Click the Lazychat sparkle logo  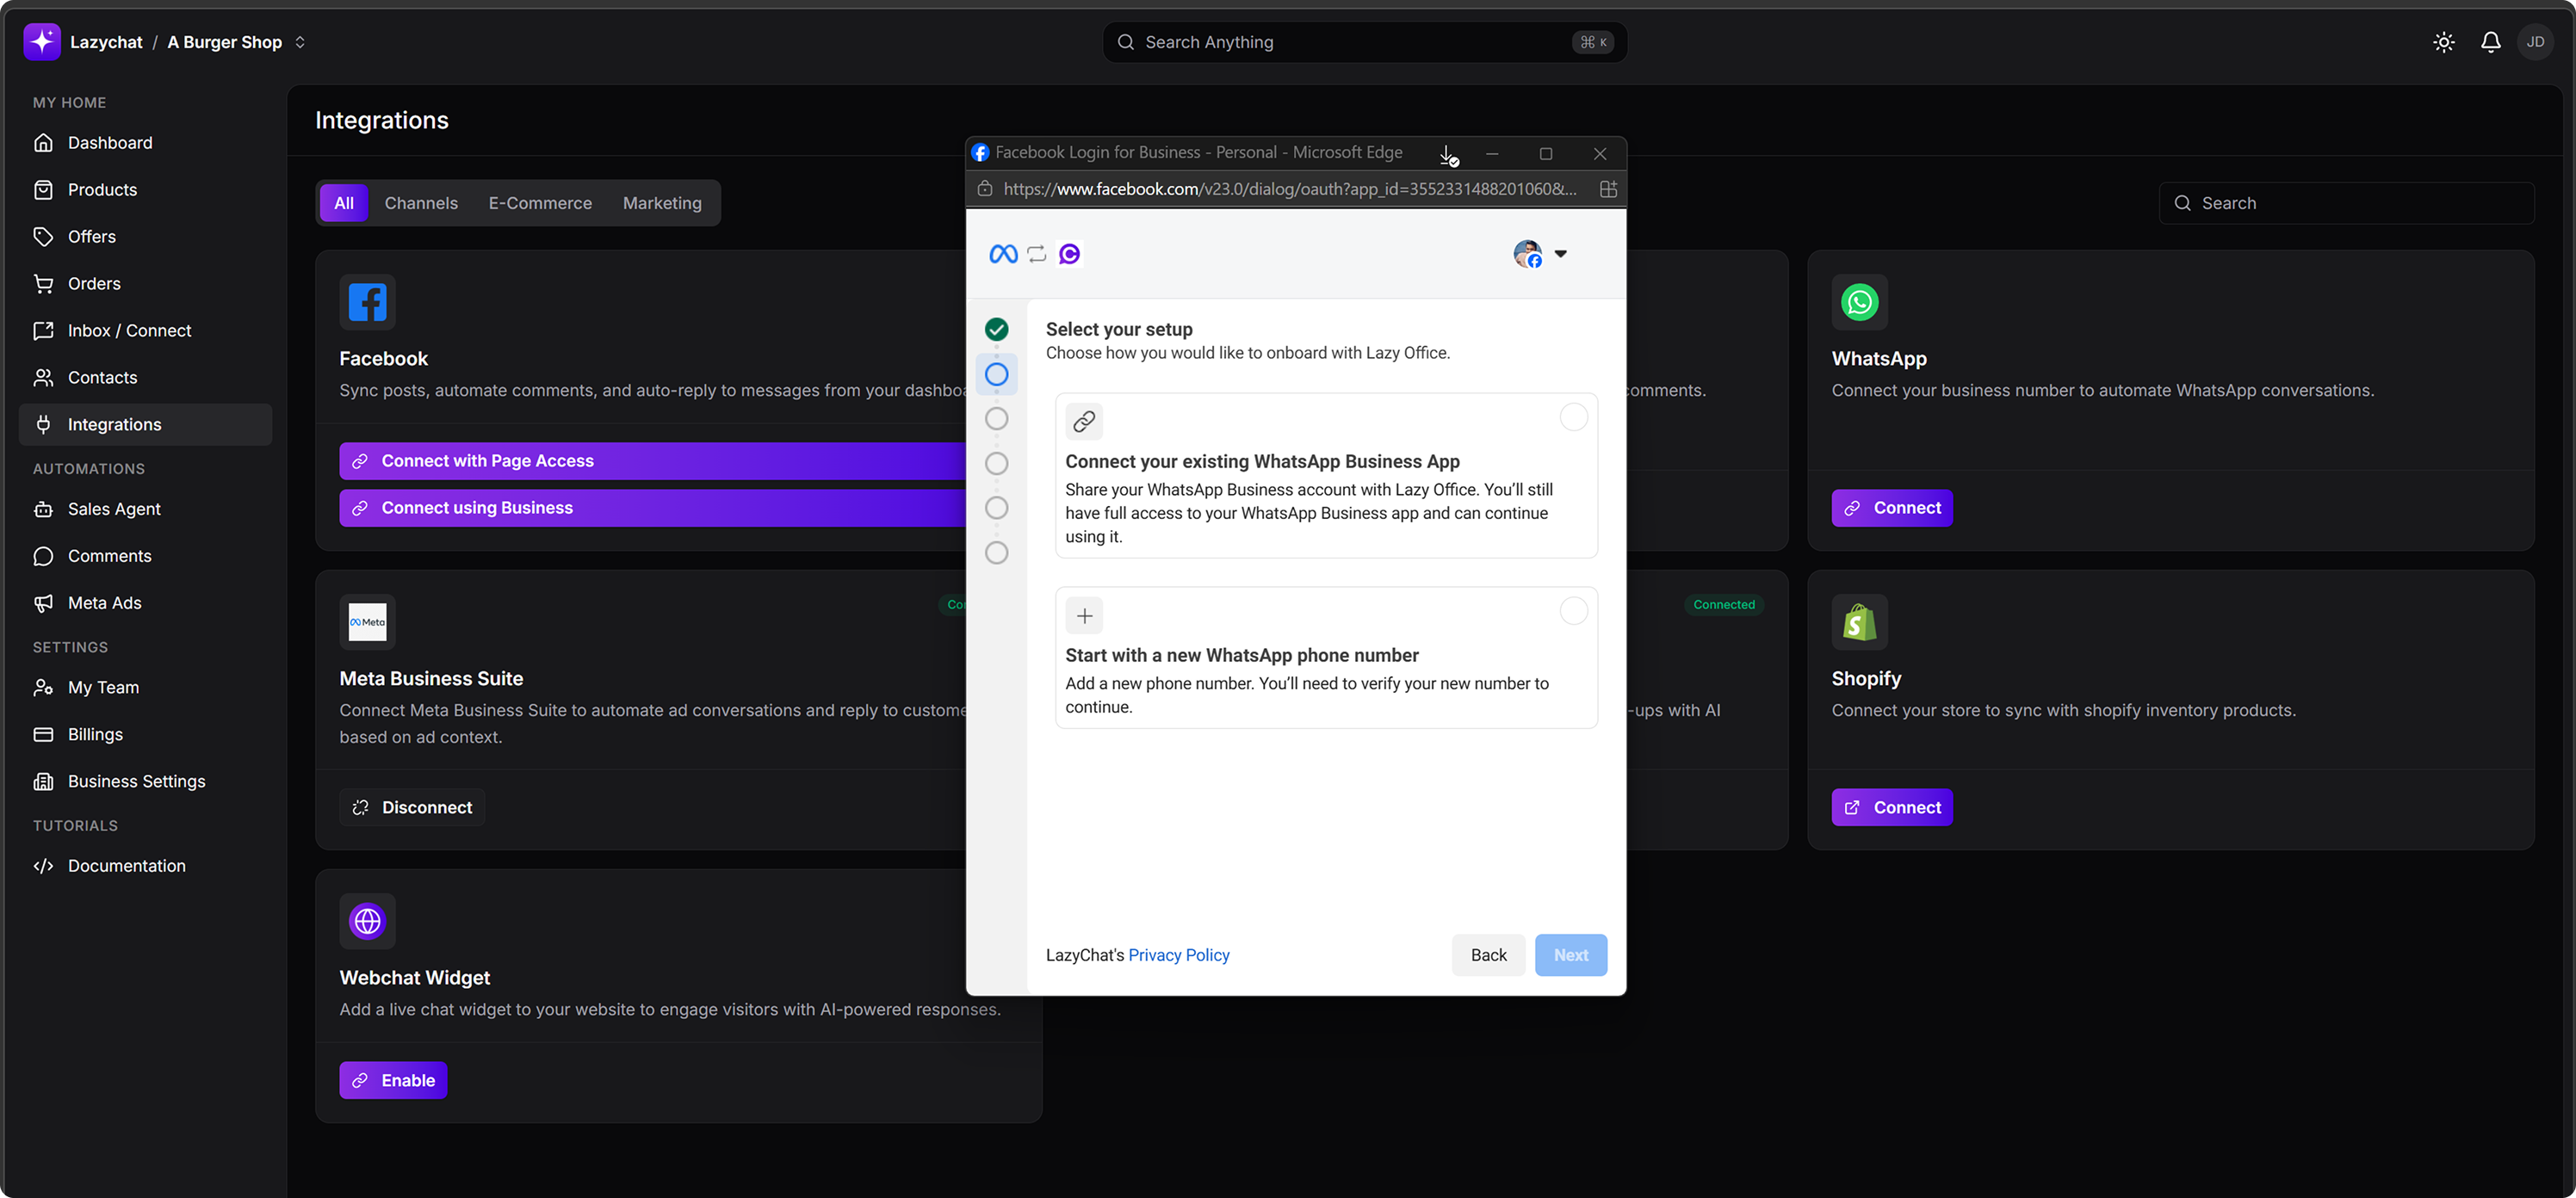[x=42, y=42]
